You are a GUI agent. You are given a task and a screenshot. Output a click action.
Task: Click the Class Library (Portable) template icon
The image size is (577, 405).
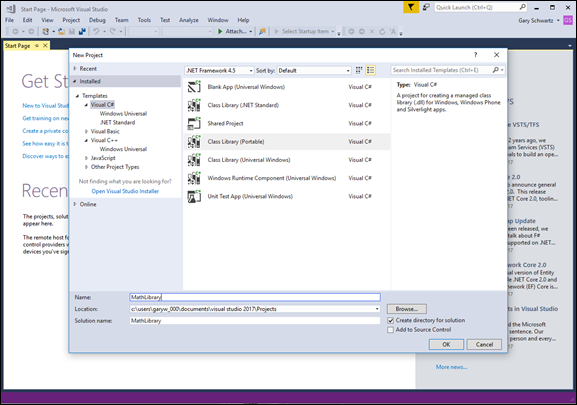pos(194,142)
